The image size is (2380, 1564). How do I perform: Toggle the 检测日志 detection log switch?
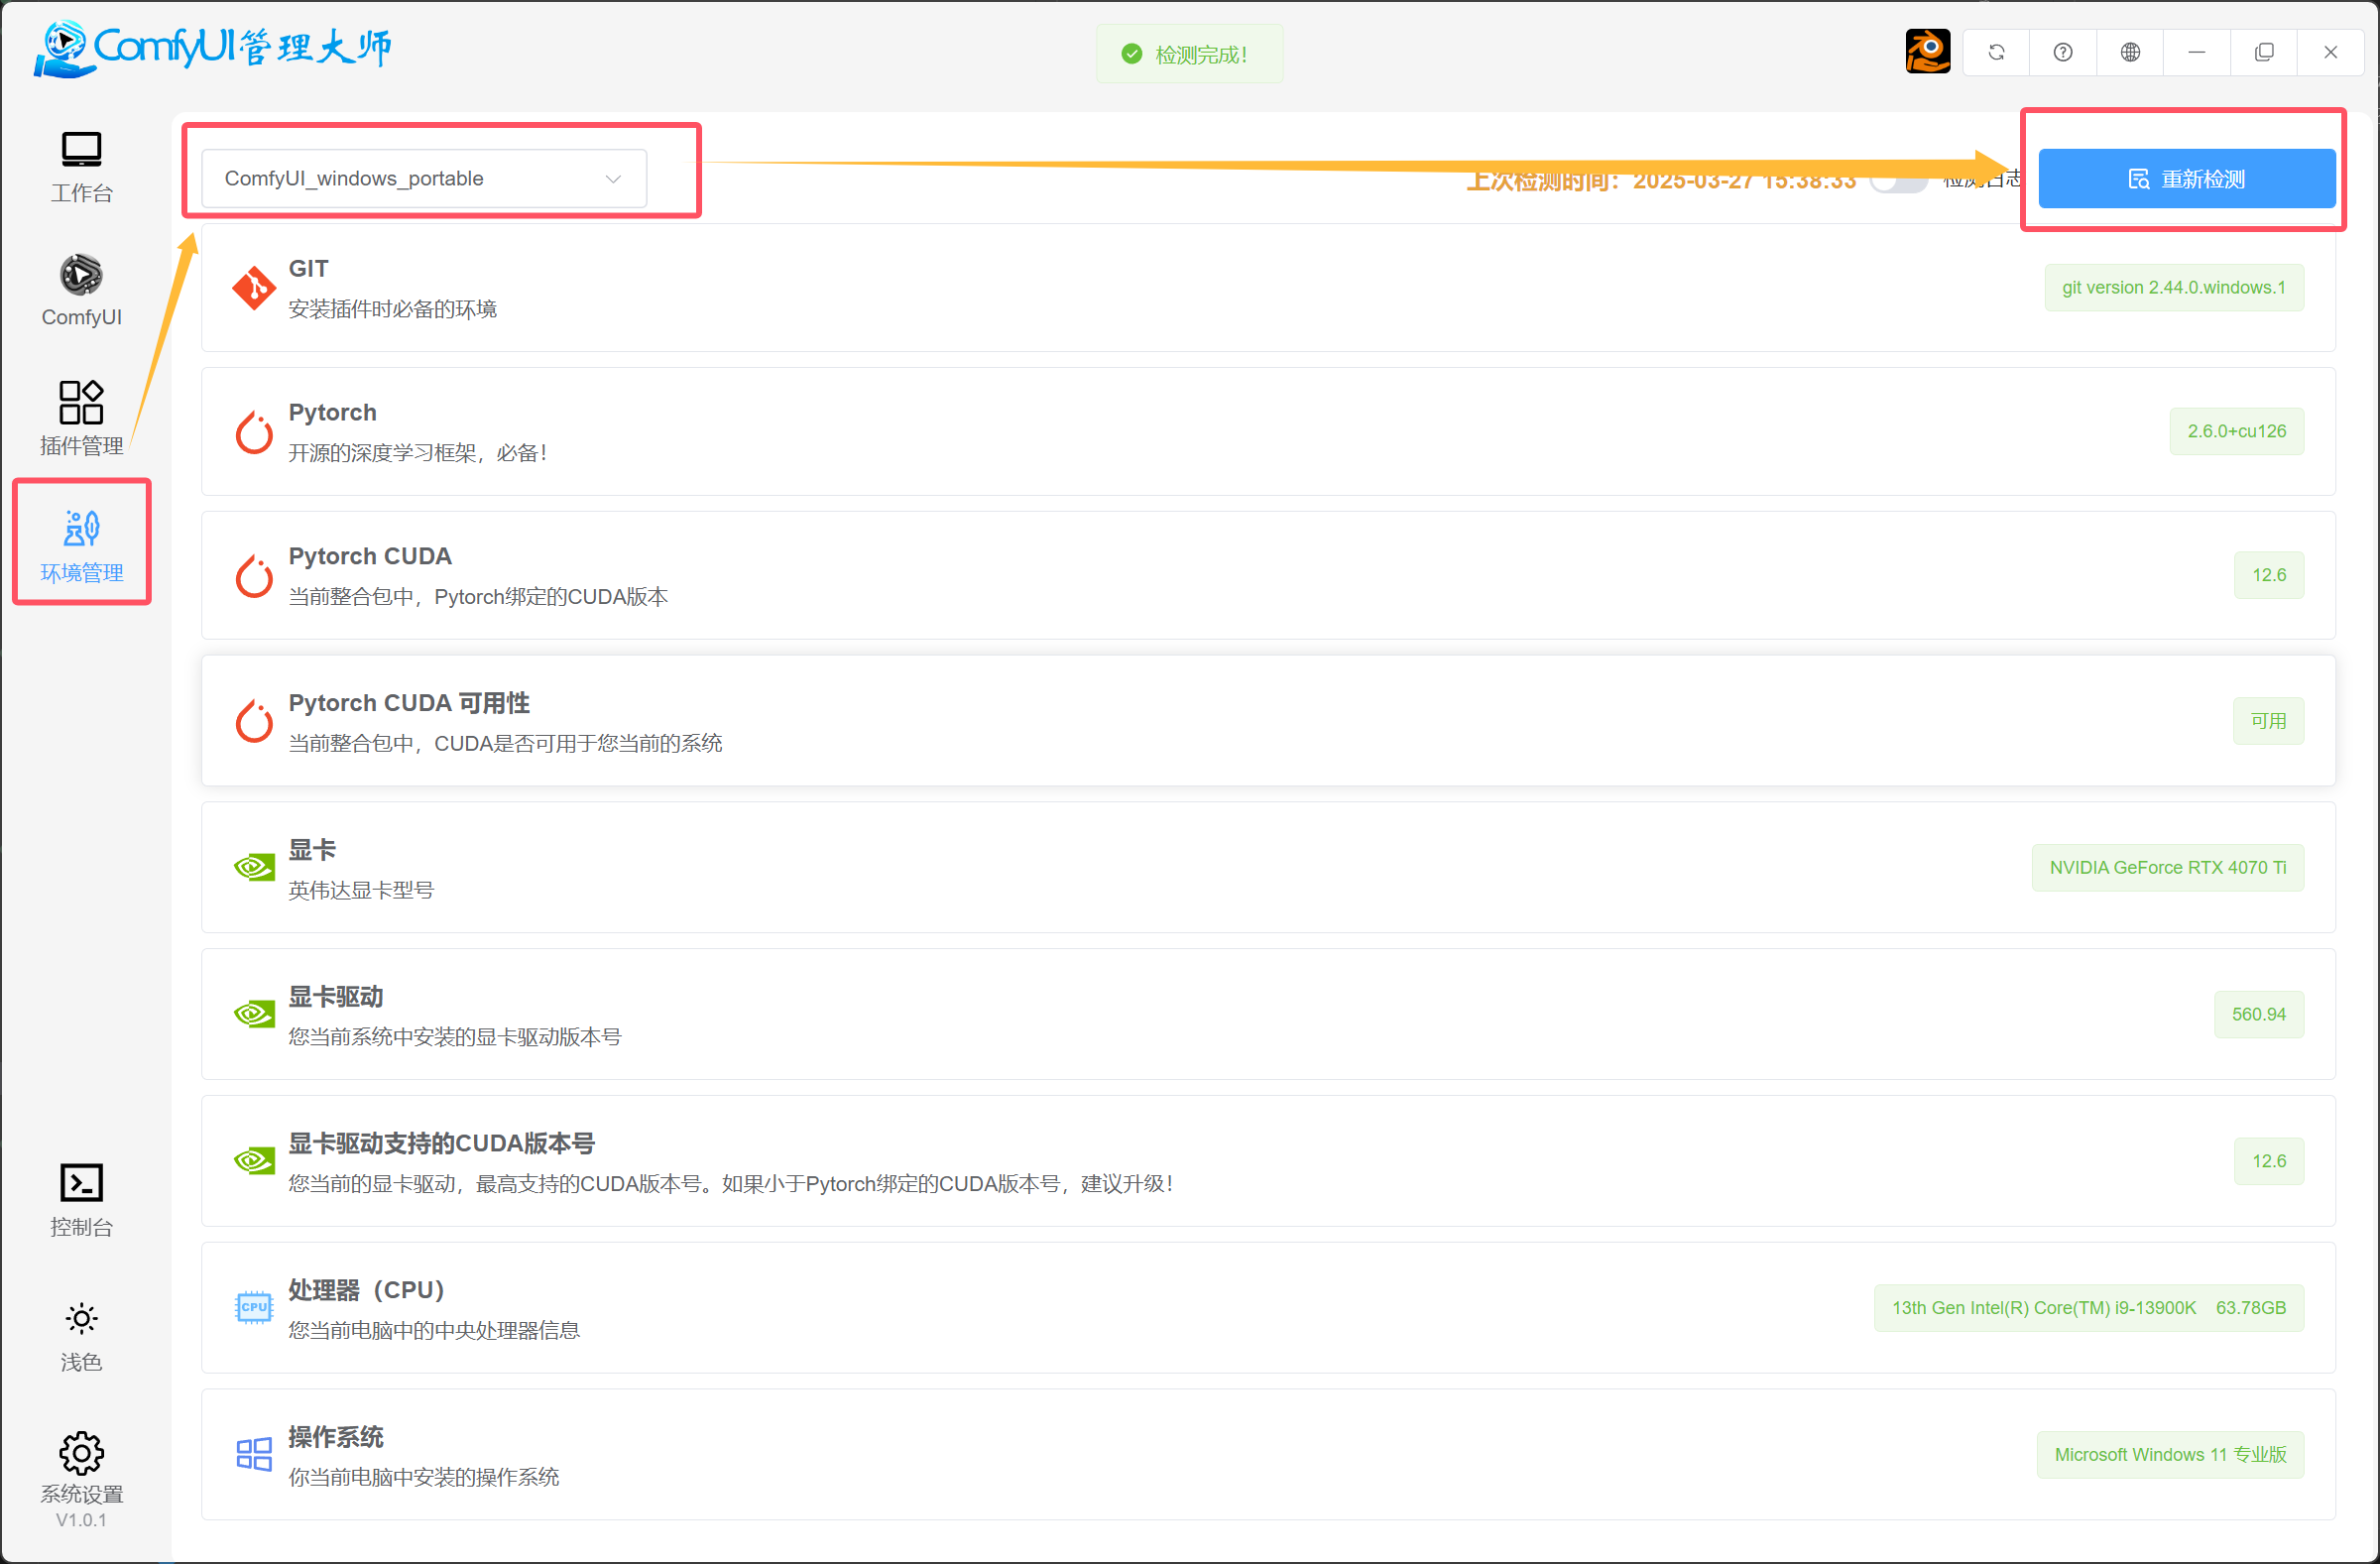1898,181
